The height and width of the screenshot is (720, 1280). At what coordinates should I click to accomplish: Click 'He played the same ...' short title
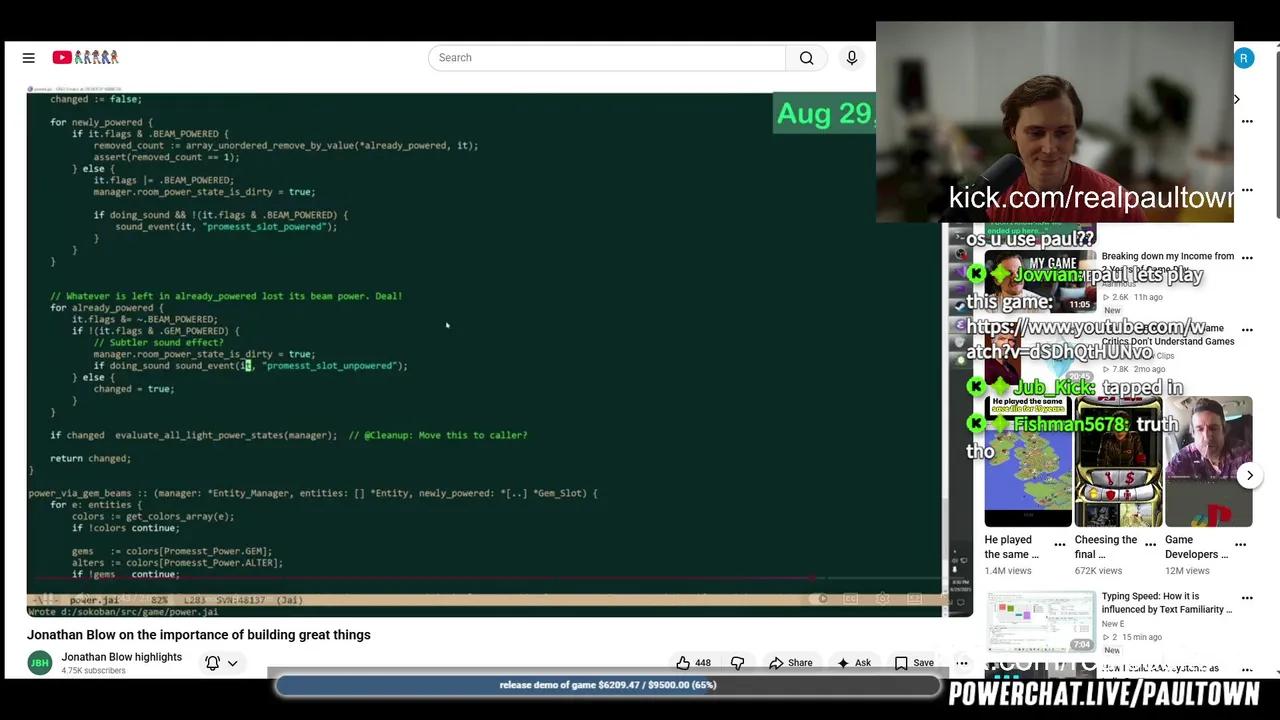click(1012, 547)
